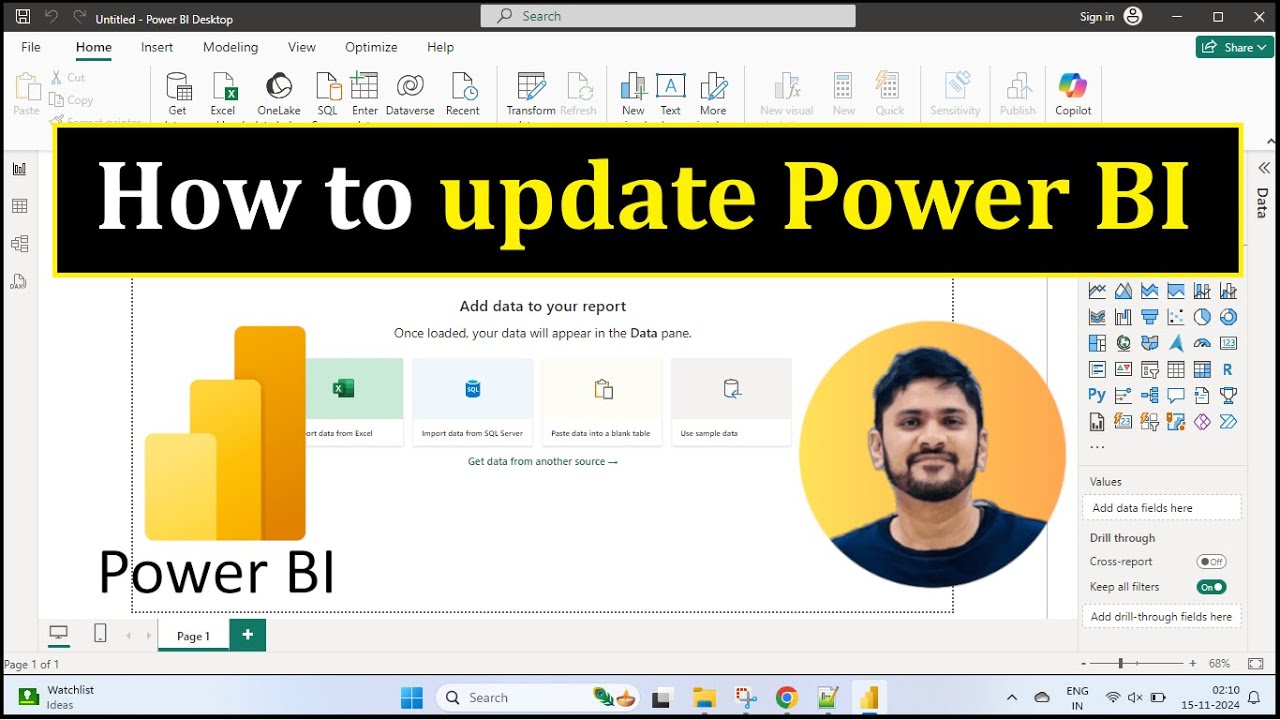Click the zoom in plus button
This screenshot has width=1280, height=720.
[x=1192, y=663]
